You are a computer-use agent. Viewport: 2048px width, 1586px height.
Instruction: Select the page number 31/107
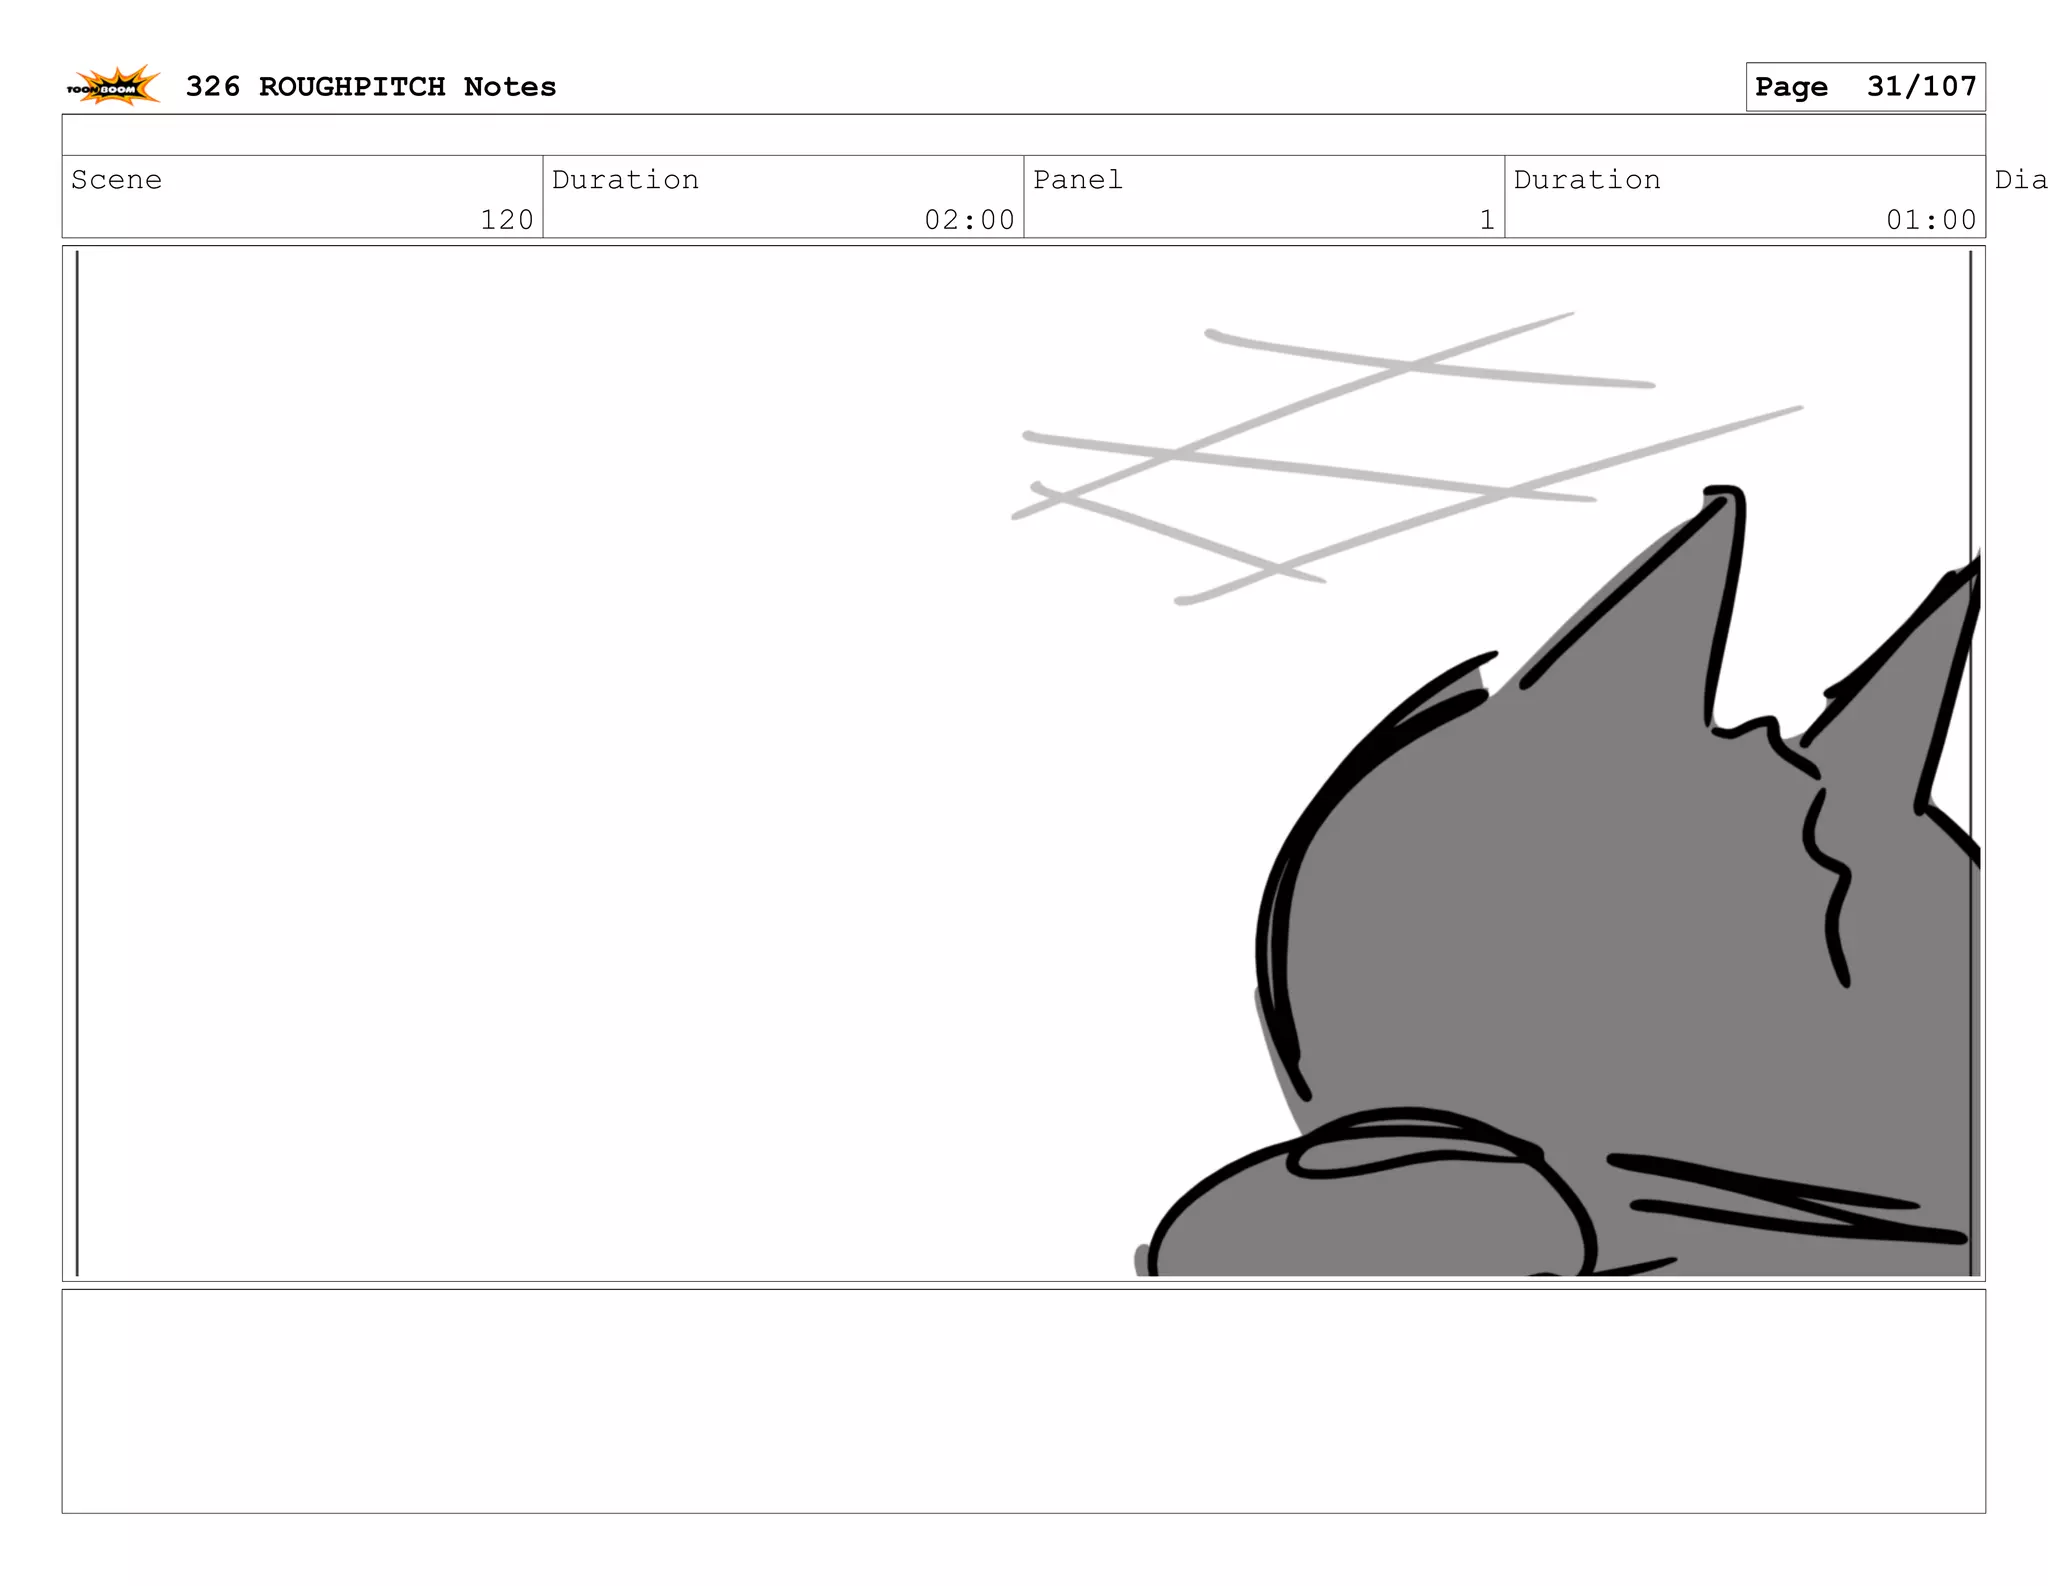[x=1921, y=87]
